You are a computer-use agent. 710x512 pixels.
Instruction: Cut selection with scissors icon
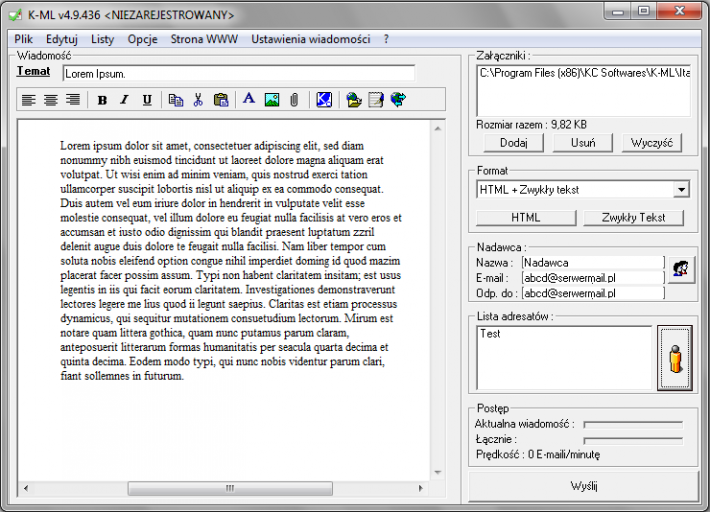tap(198, 100)
